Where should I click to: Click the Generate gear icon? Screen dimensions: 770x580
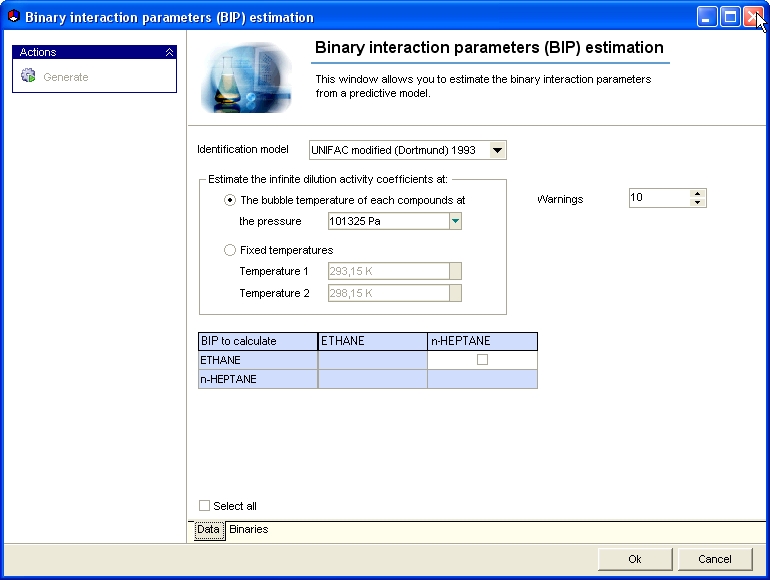click(28, 76)
